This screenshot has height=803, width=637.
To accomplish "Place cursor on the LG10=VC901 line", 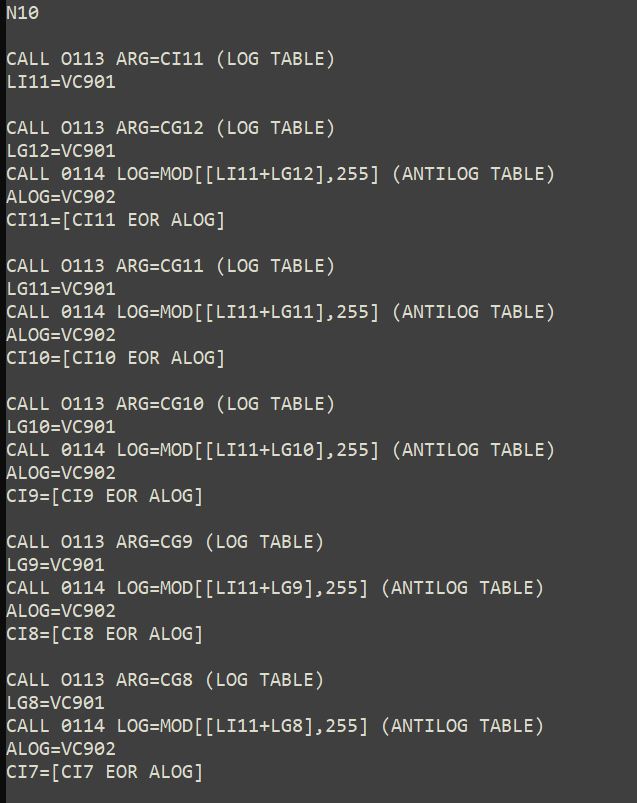I will pos(61,427).
